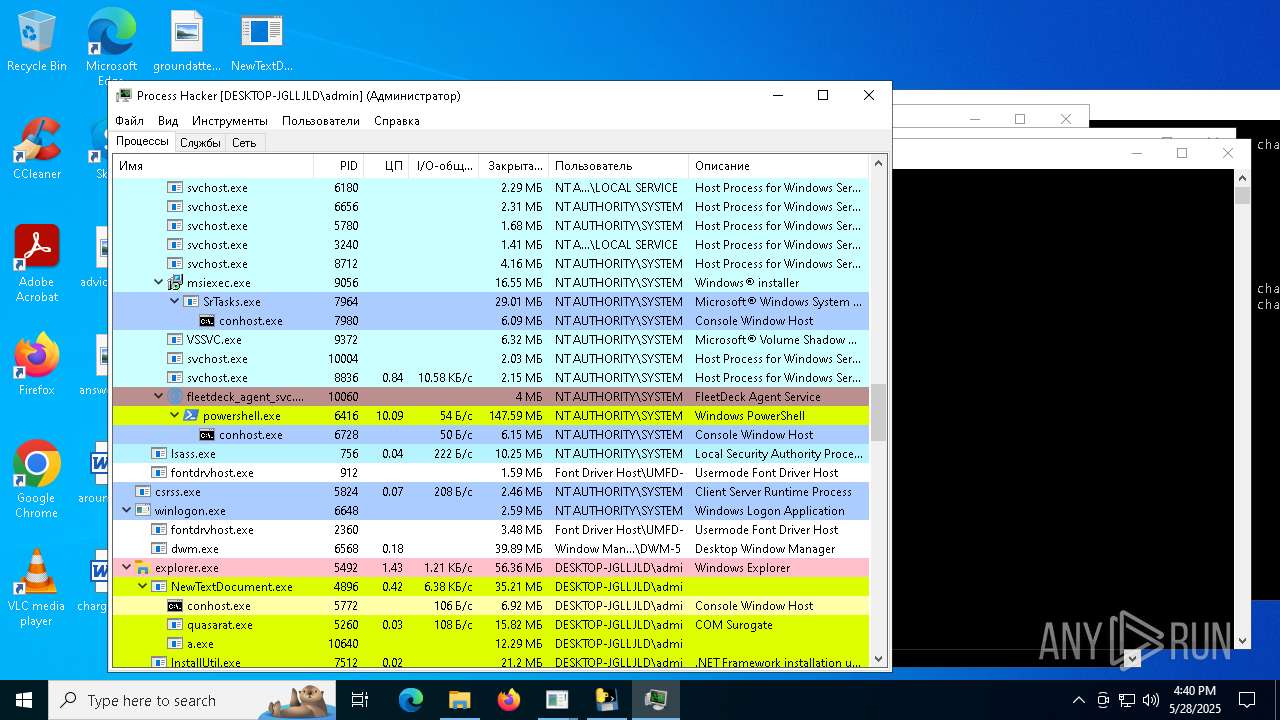This screenshot has height=720, width=1280.
Task: Click the dwm.exe process icon
Action: [x=159, y=549]
